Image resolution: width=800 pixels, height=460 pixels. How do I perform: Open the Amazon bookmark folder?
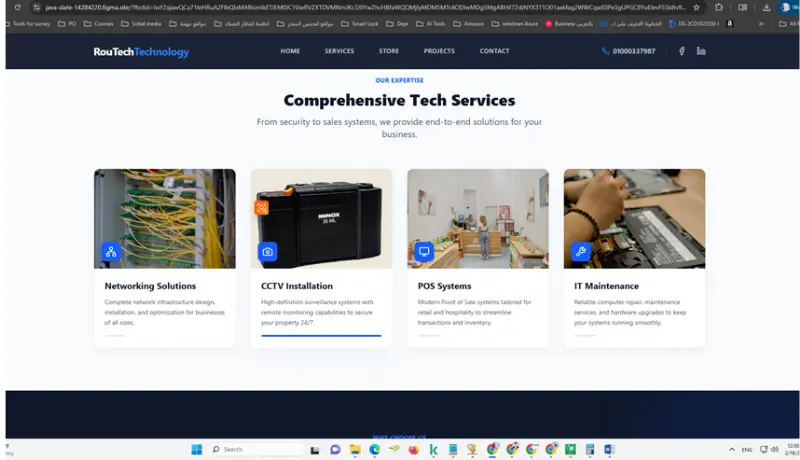click(468, 24)
